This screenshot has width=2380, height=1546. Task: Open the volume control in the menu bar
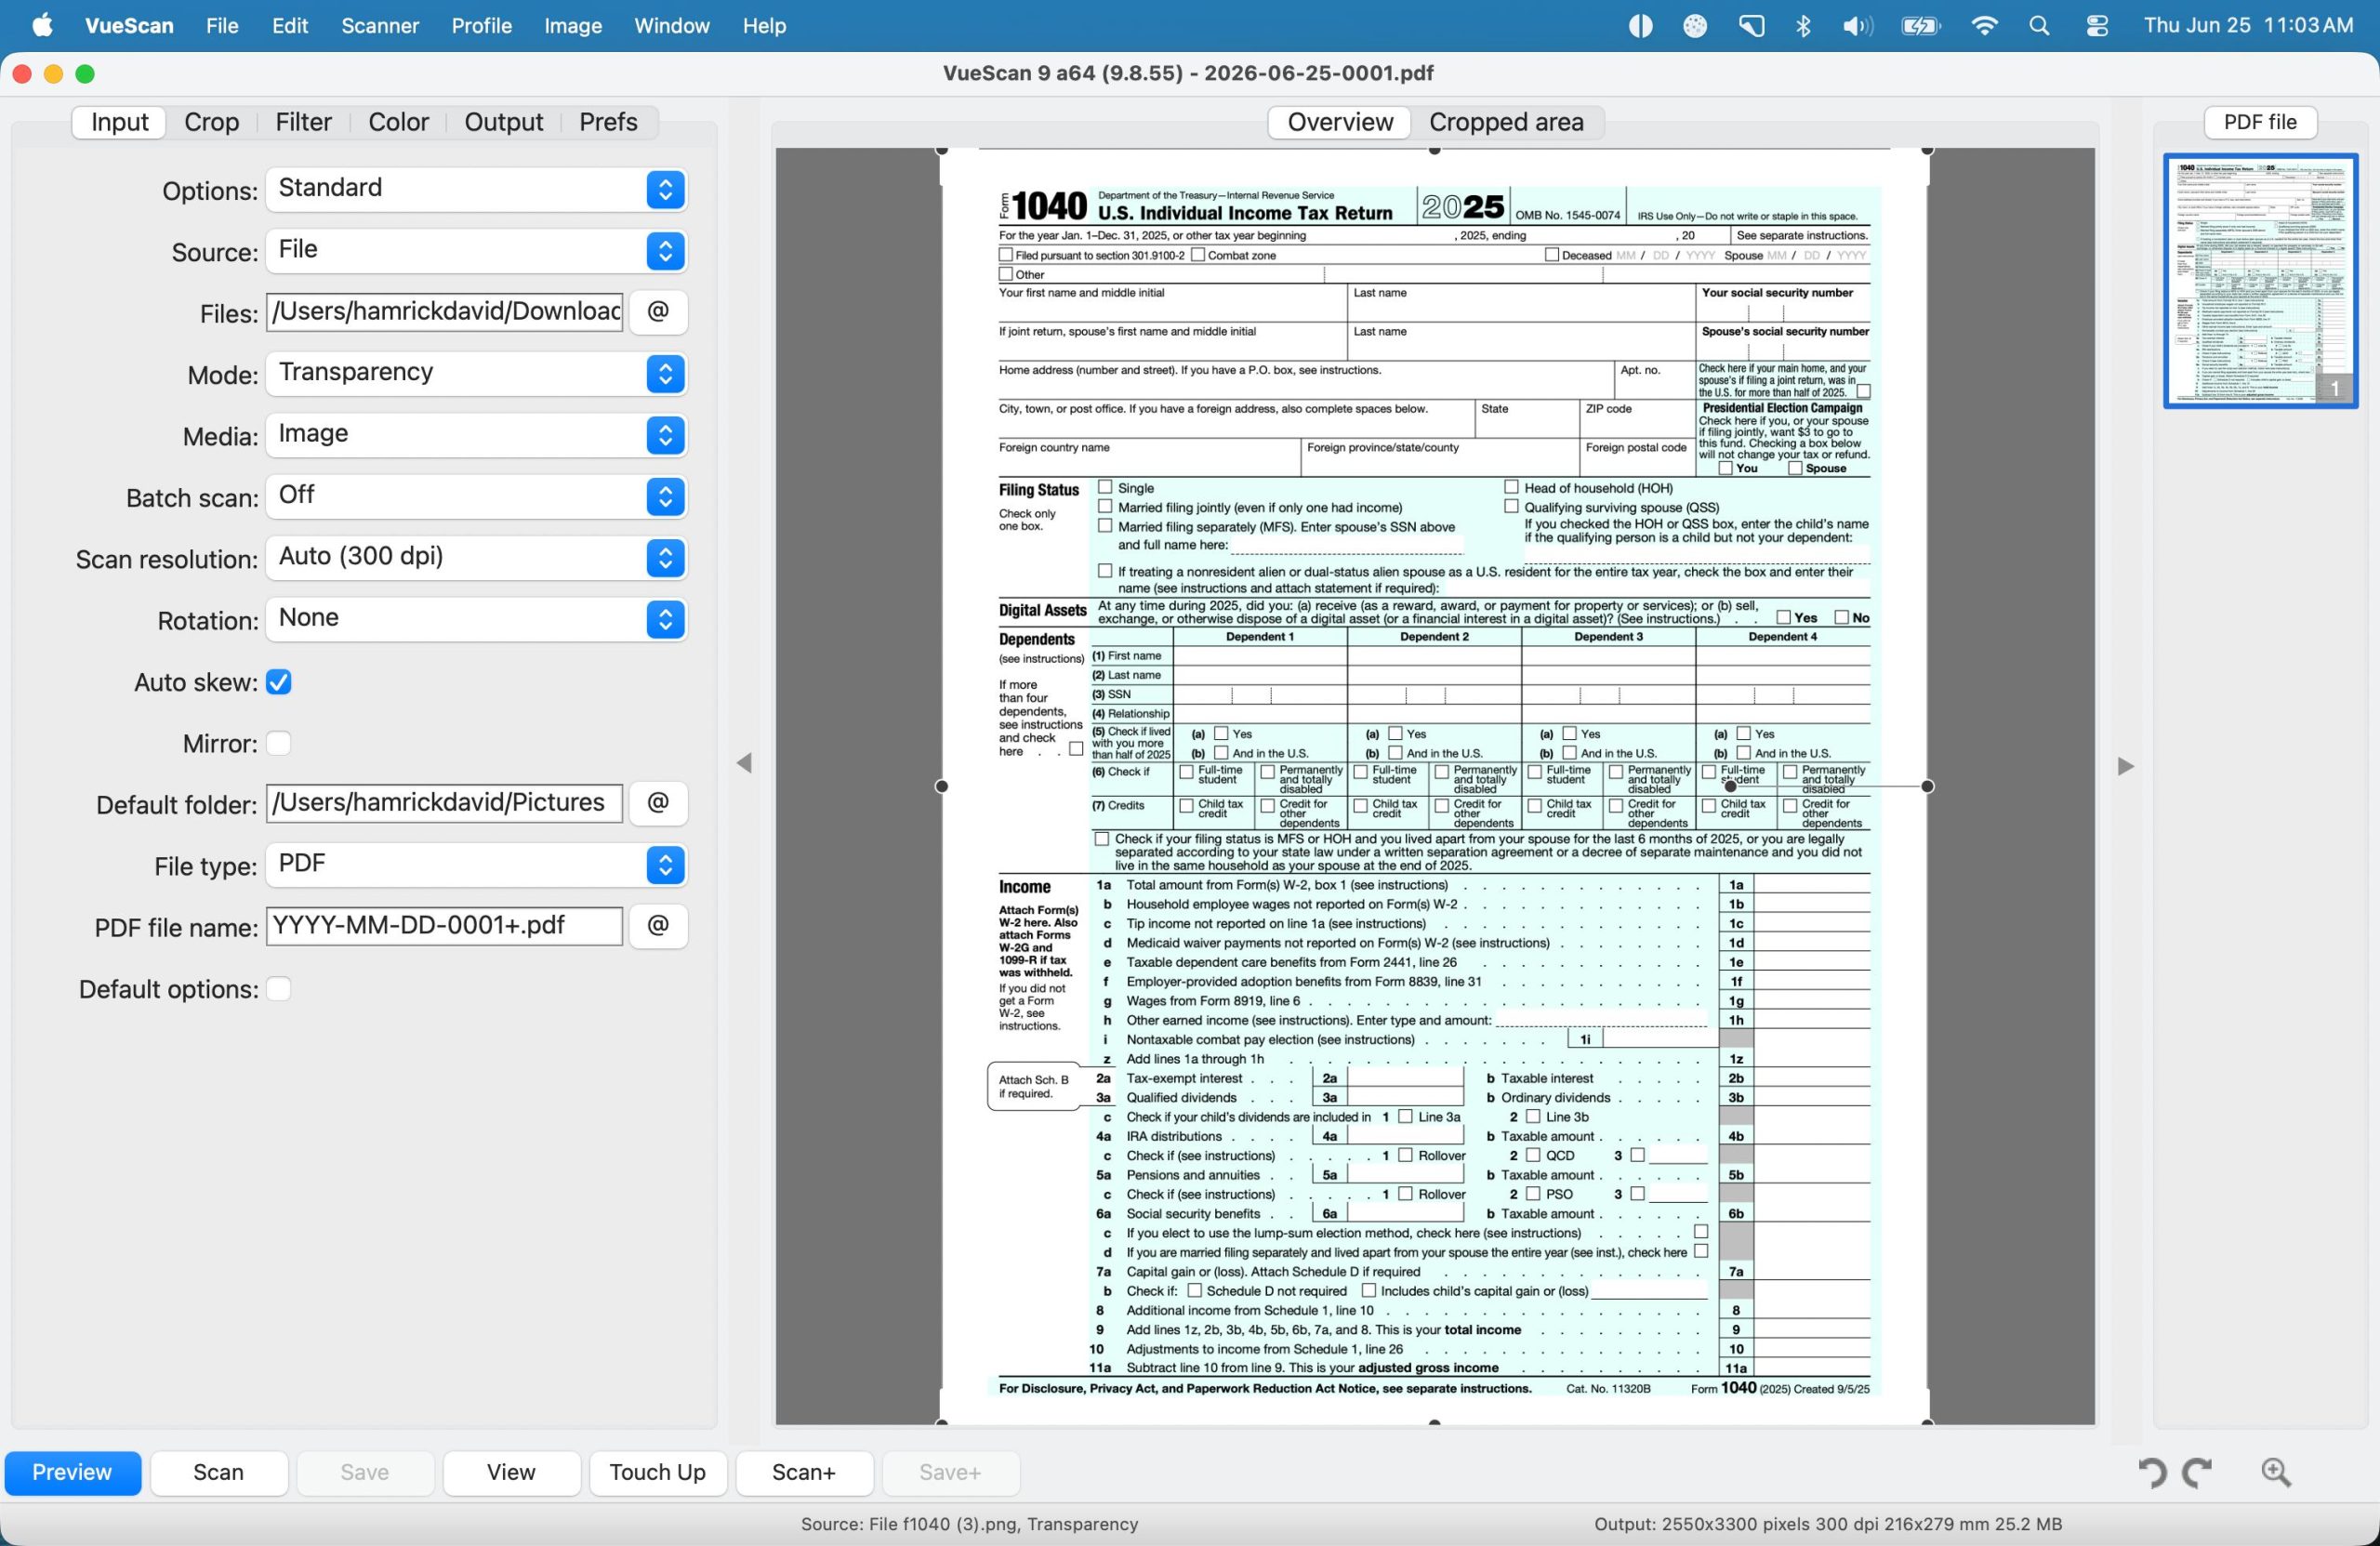click(x=1857, y=26)
